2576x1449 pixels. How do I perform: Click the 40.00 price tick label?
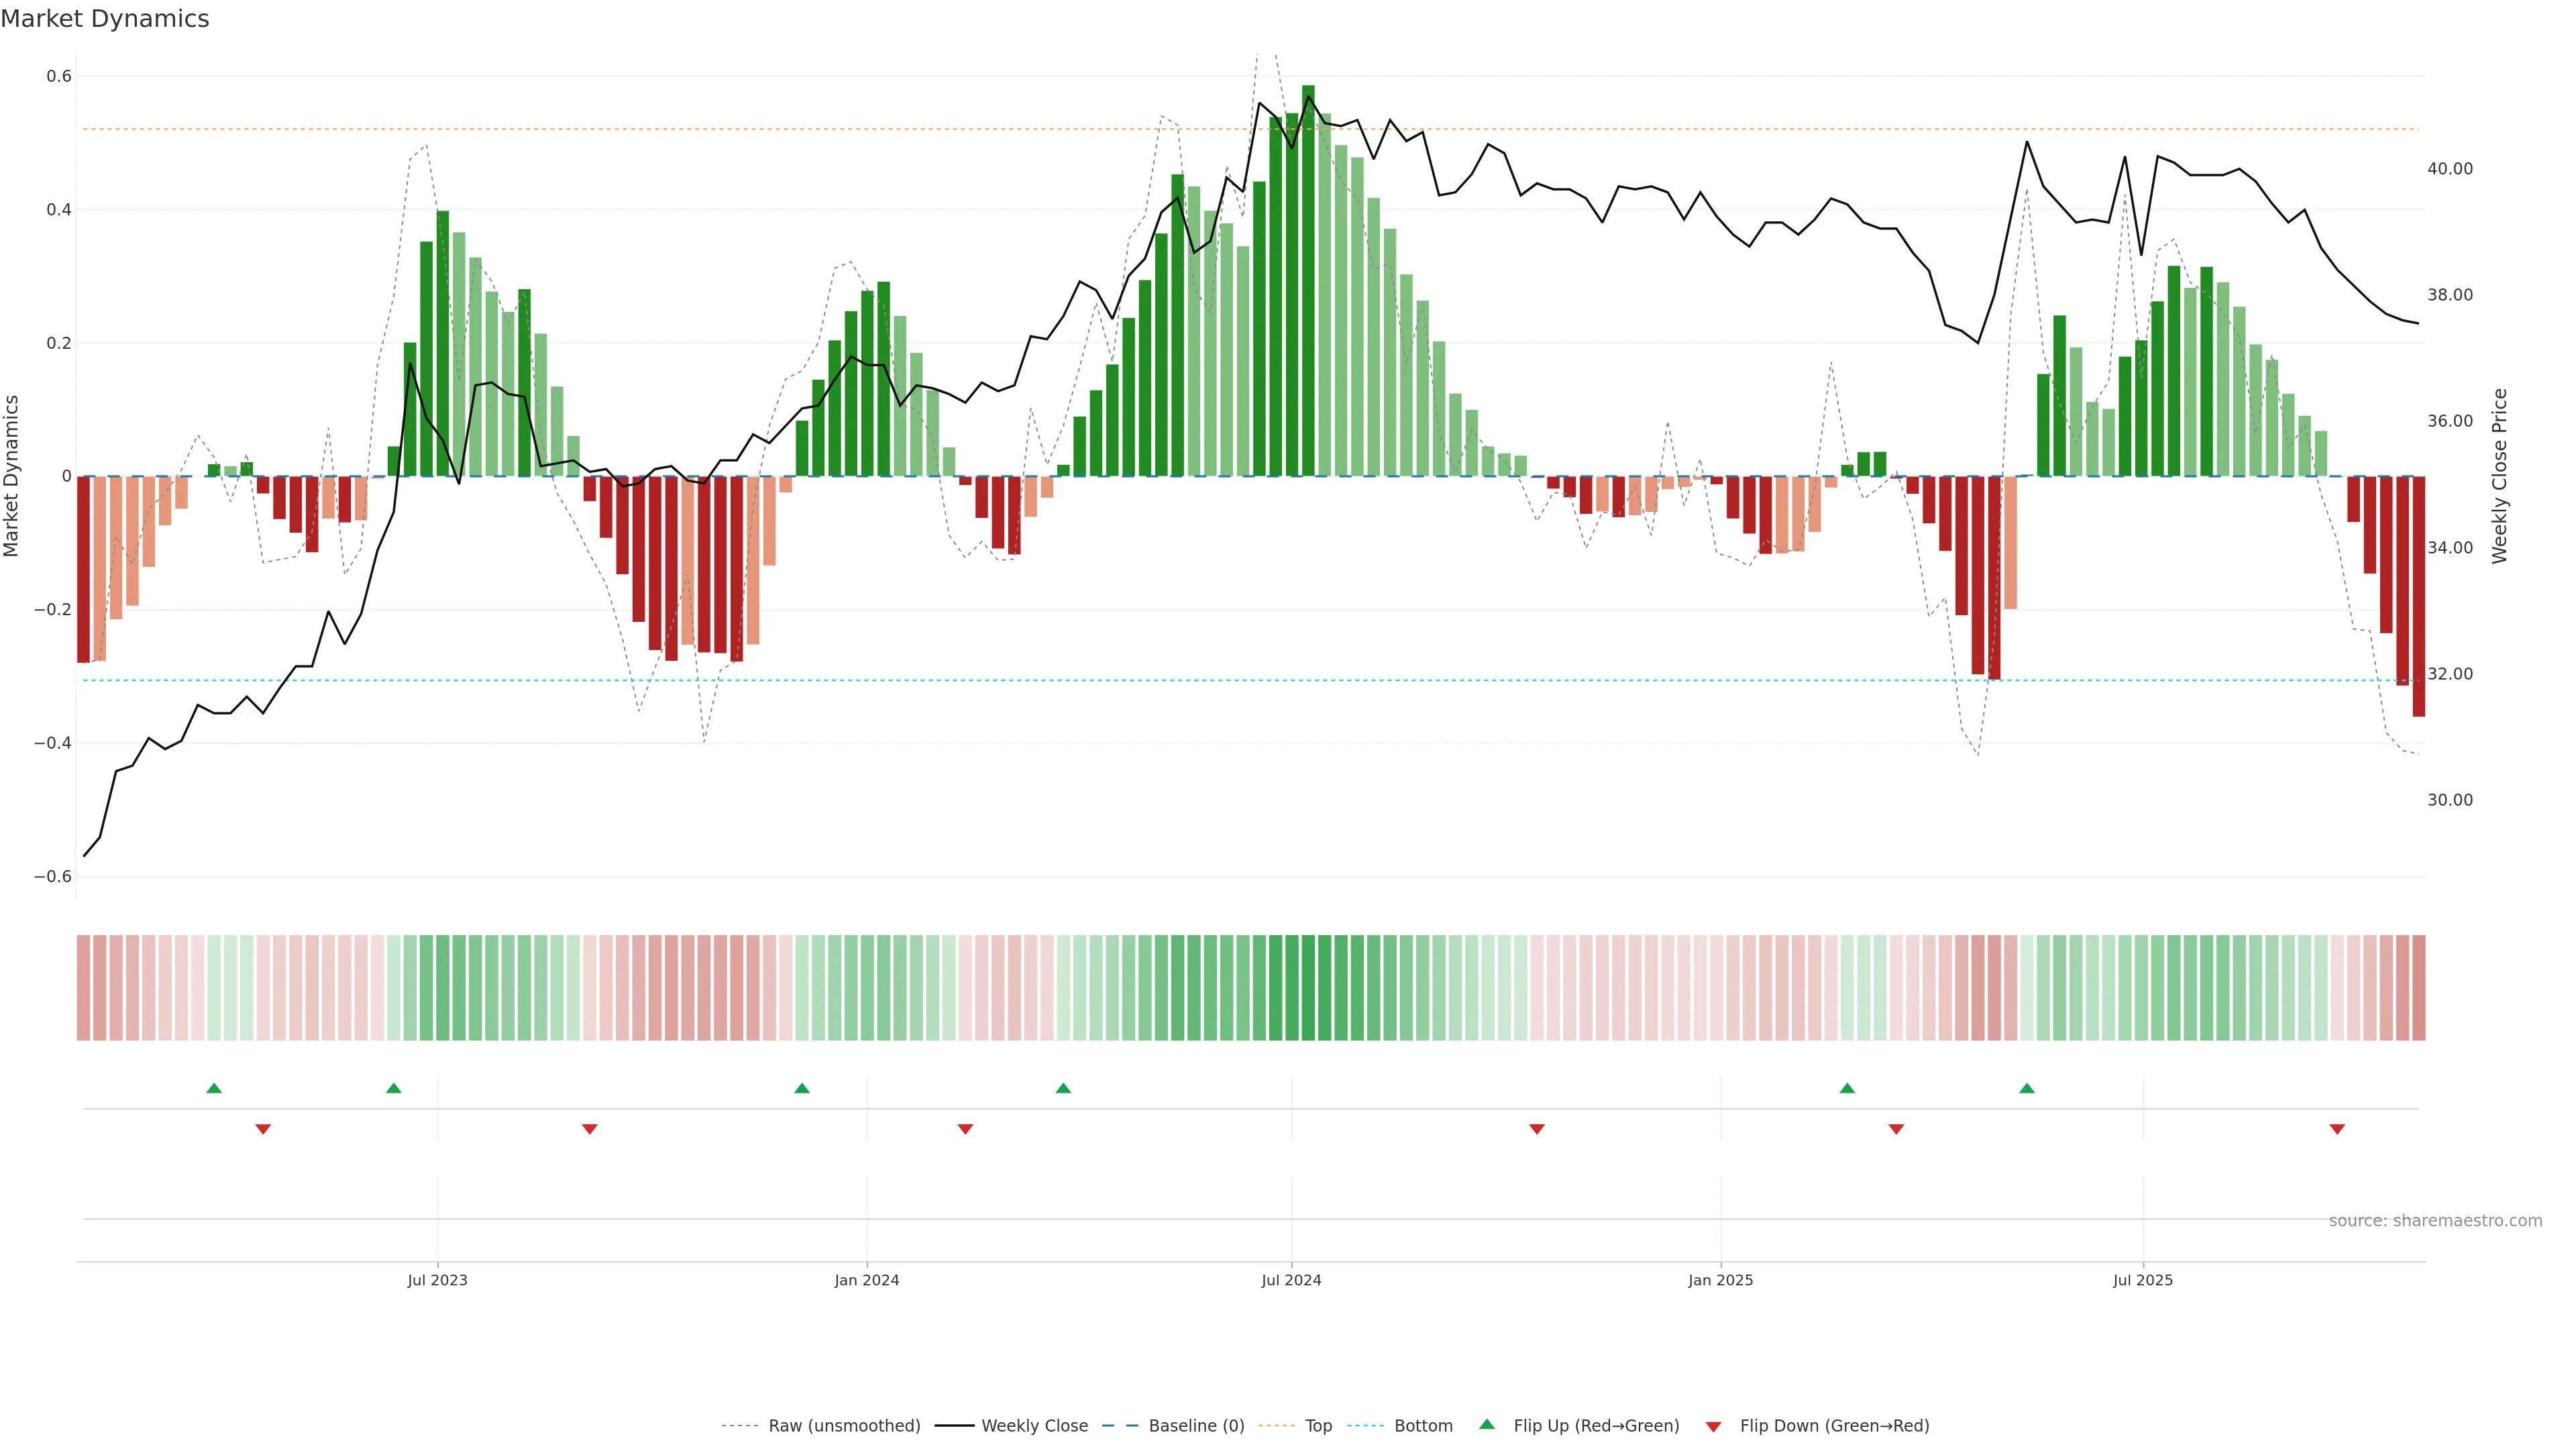tap(2449, 169)
